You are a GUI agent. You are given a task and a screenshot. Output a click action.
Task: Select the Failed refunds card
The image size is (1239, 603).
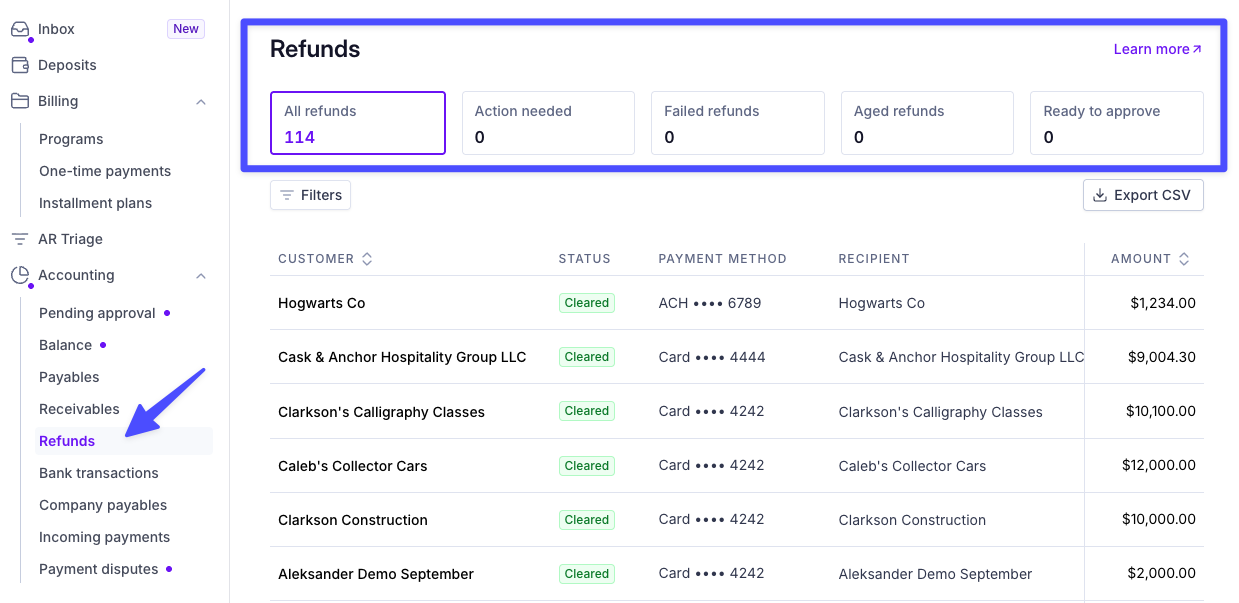[738, 123]
